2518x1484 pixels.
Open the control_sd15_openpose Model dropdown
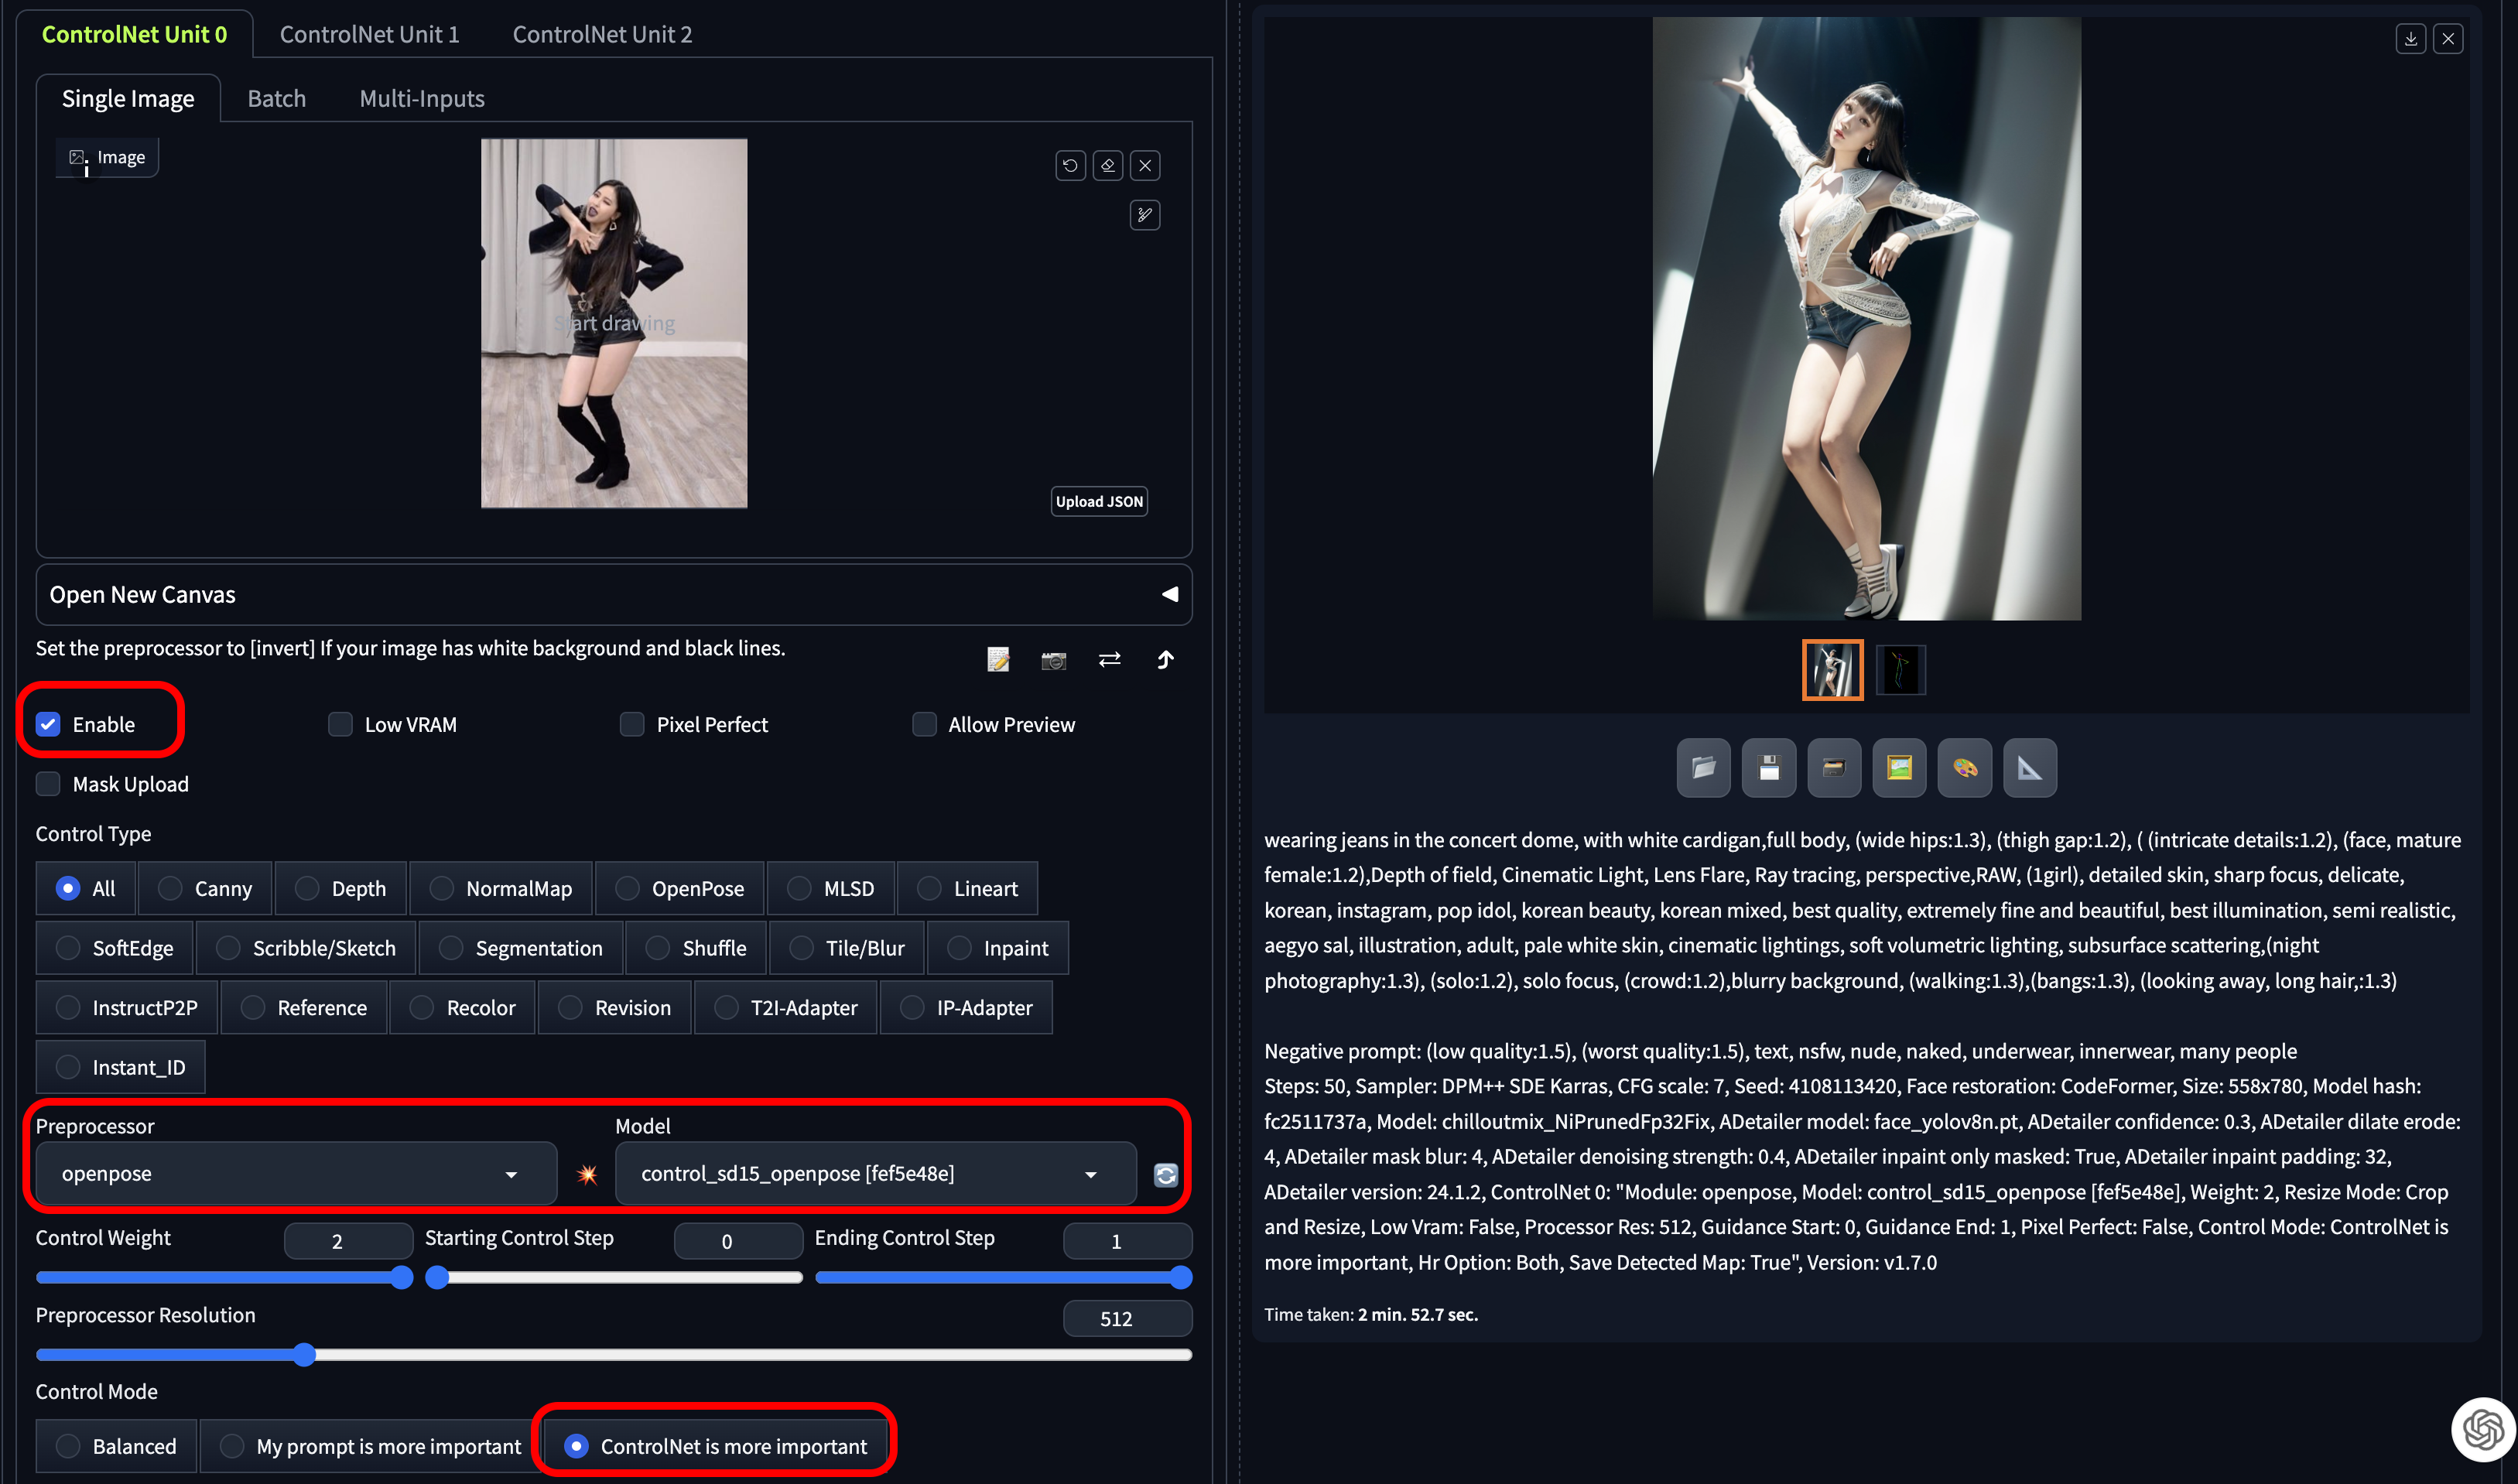point(875,1174)
